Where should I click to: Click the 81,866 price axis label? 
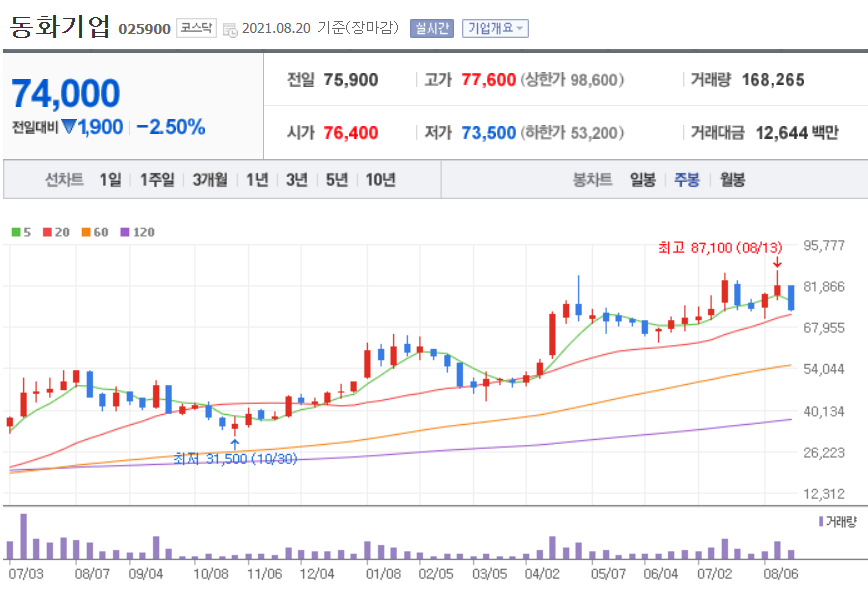824,287
